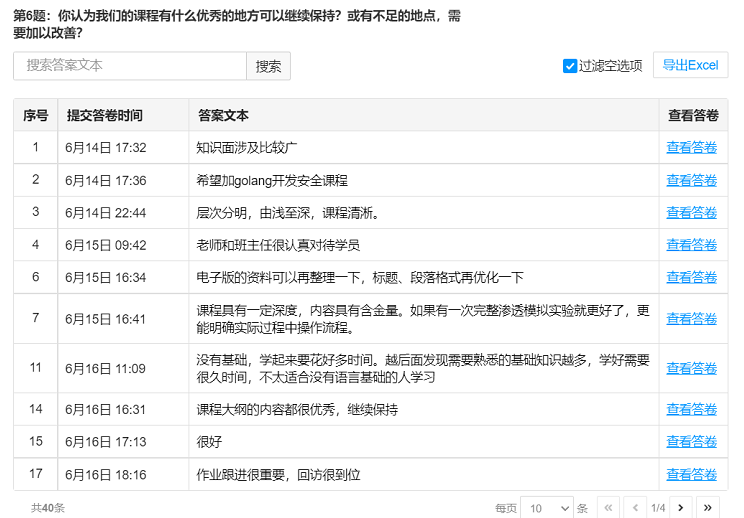Open 查看答卷 link for row 7
This screenshot has height=518, width=744.
tap(691, 319)
